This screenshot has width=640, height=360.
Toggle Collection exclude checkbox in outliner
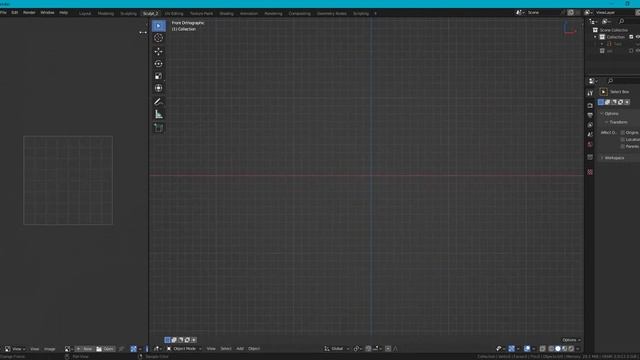pyautogui.click(x=631, y=37)
